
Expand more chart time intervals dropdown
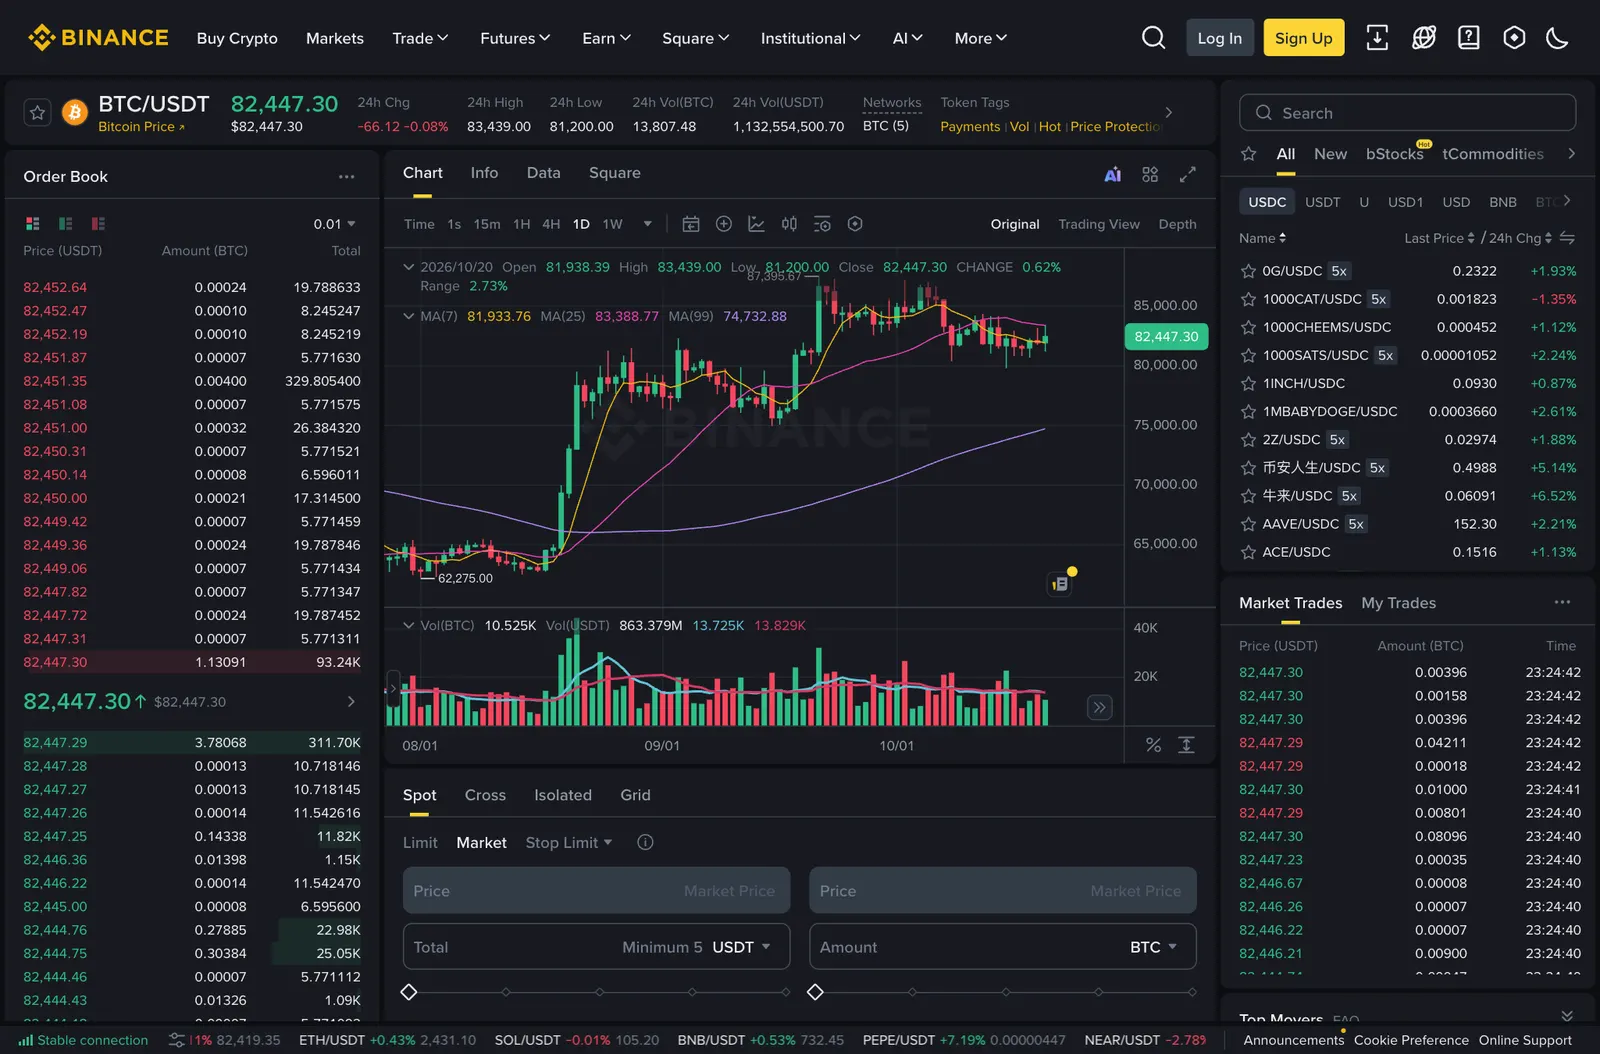pos(648,224)
